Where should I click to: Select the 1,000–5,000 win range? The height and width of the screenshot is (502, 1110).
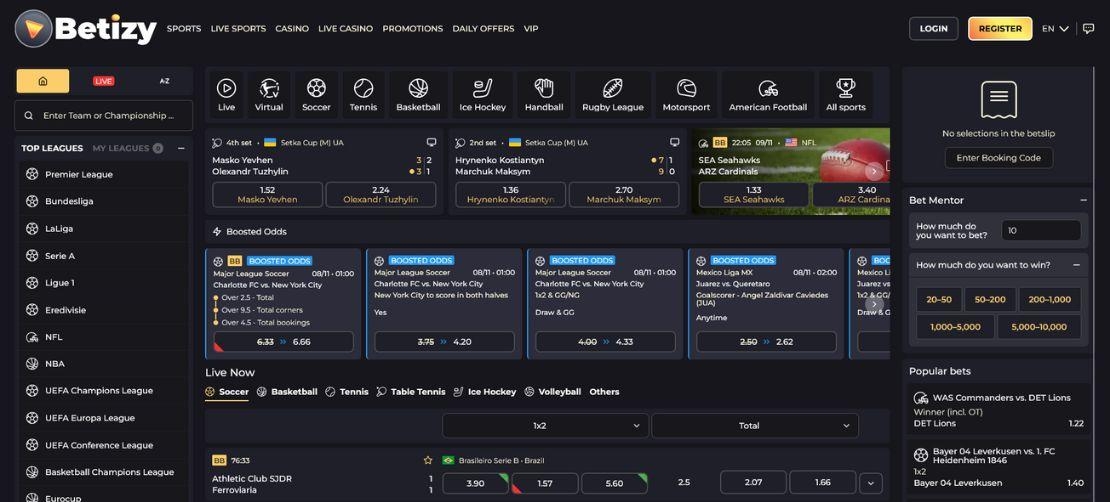955,327
